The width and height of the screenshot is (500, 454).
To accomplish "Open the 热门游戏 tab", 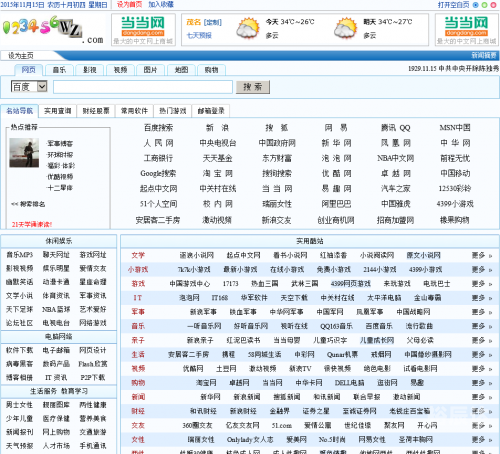I will click(173, 111).
